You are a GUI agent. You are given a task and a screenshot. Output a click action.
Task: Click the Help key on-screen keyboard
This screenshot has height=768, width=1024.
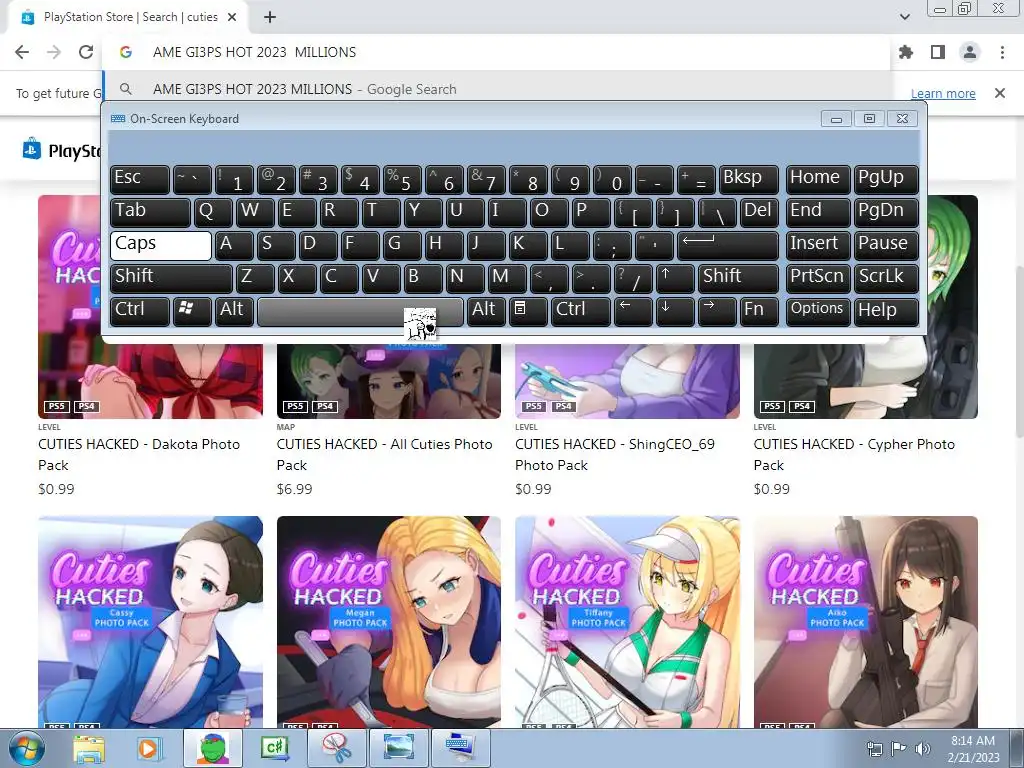pos(886,312)
